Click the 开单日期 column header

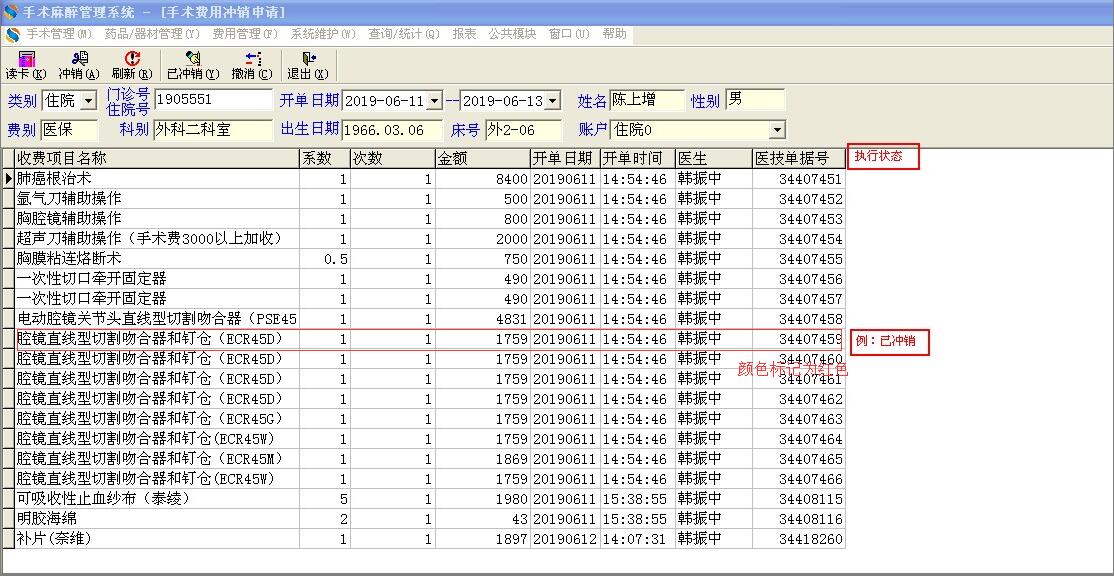565,158
